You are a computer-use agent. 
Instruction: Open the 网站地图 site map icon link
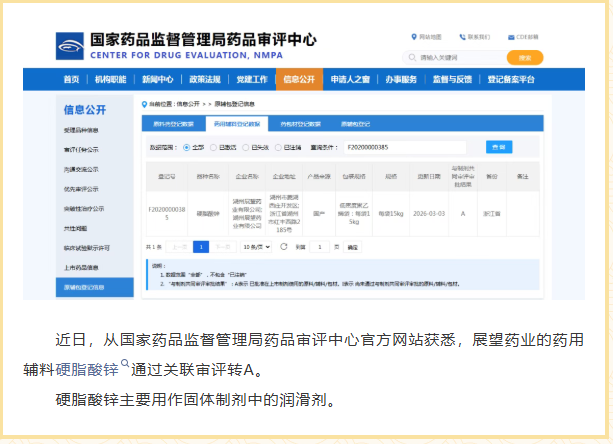click(x=415, y=36)
